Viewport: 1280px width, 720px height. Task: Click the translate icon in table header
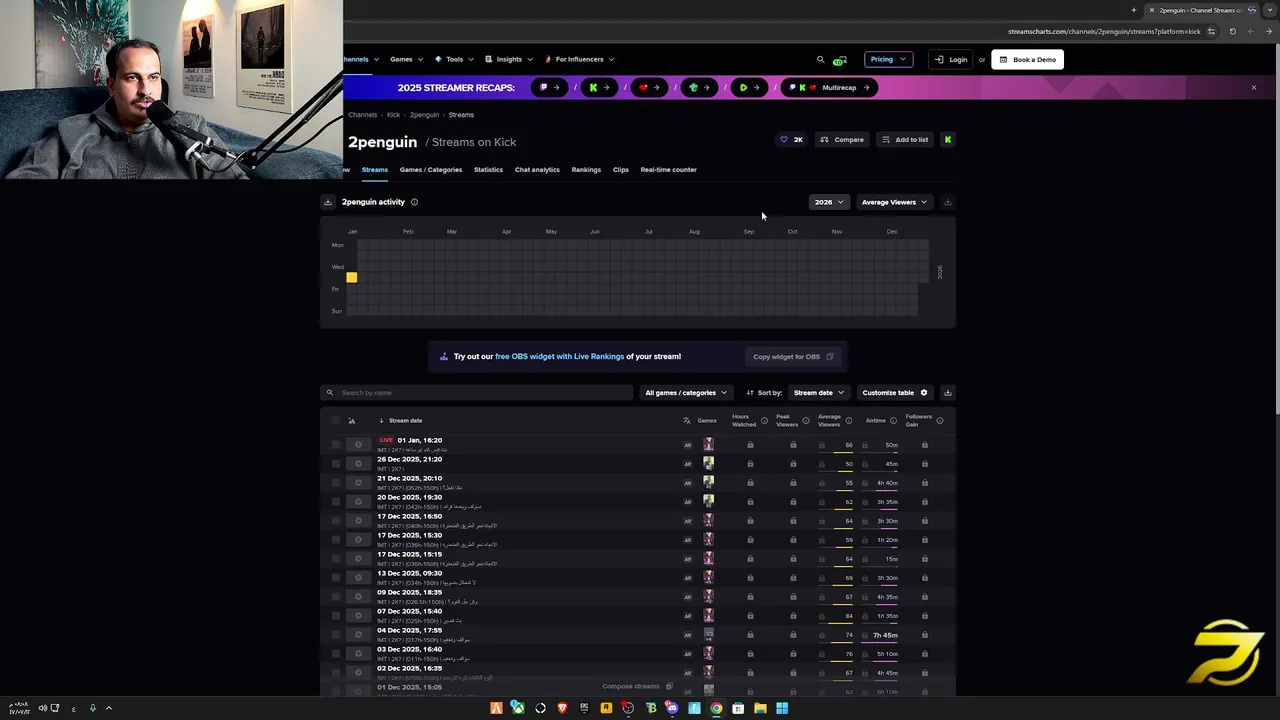(687, 421)
